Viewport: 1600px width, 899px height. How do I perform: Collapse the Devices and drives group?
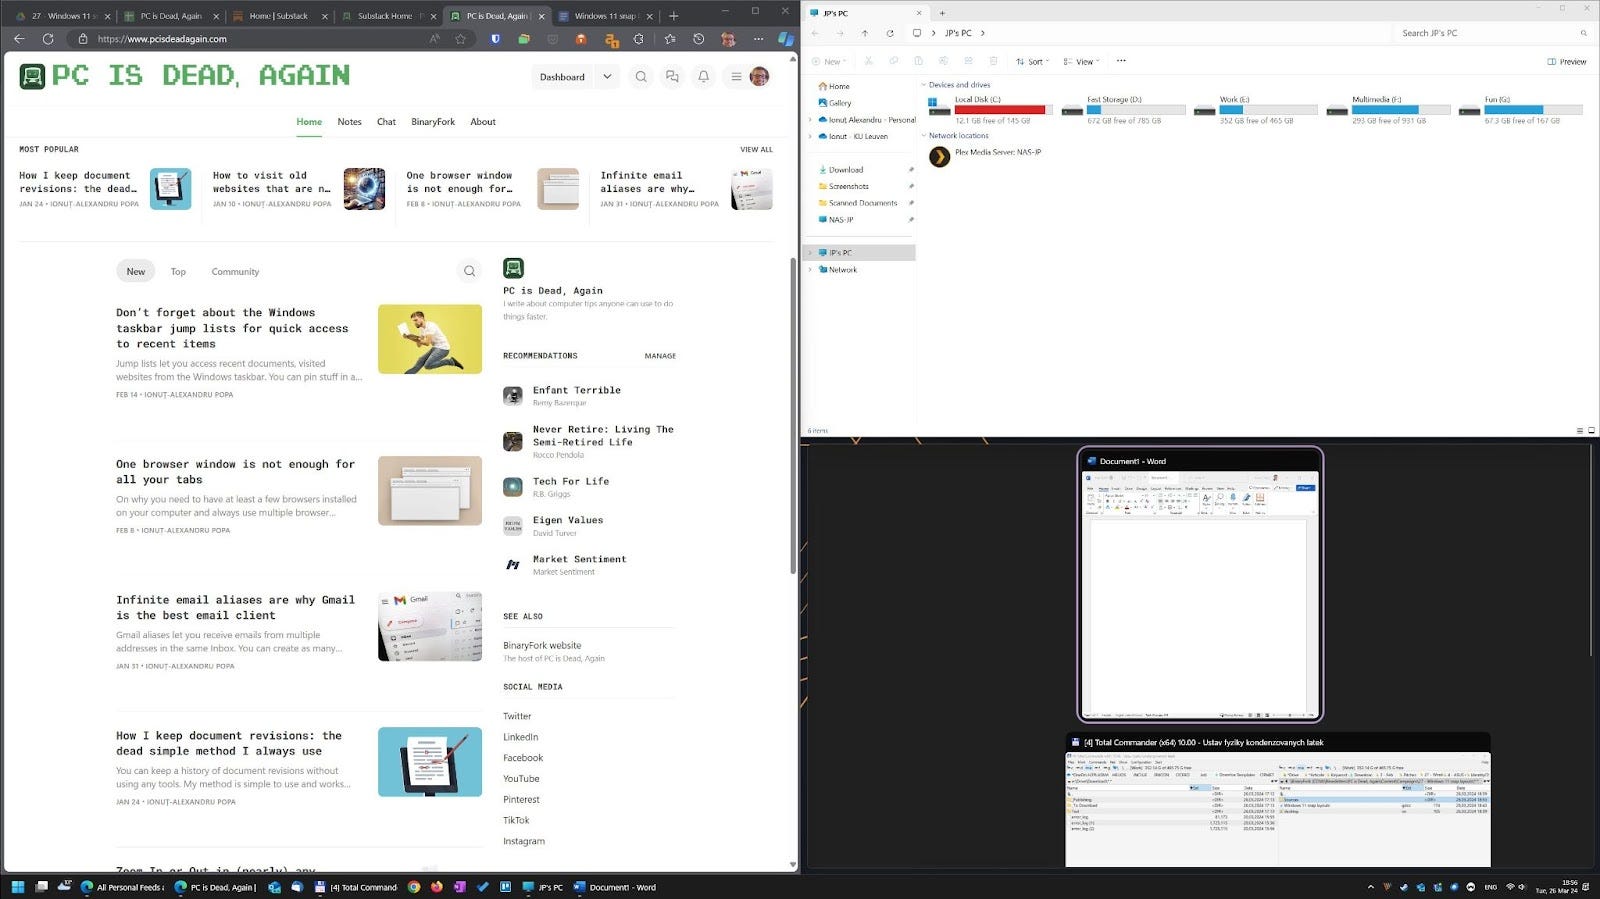click(923, 85)
